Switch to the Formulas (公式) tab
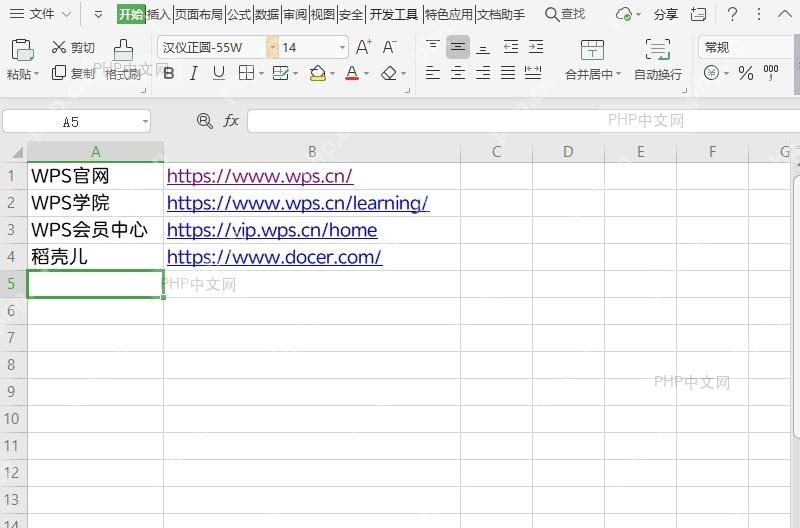 point(239,14)
